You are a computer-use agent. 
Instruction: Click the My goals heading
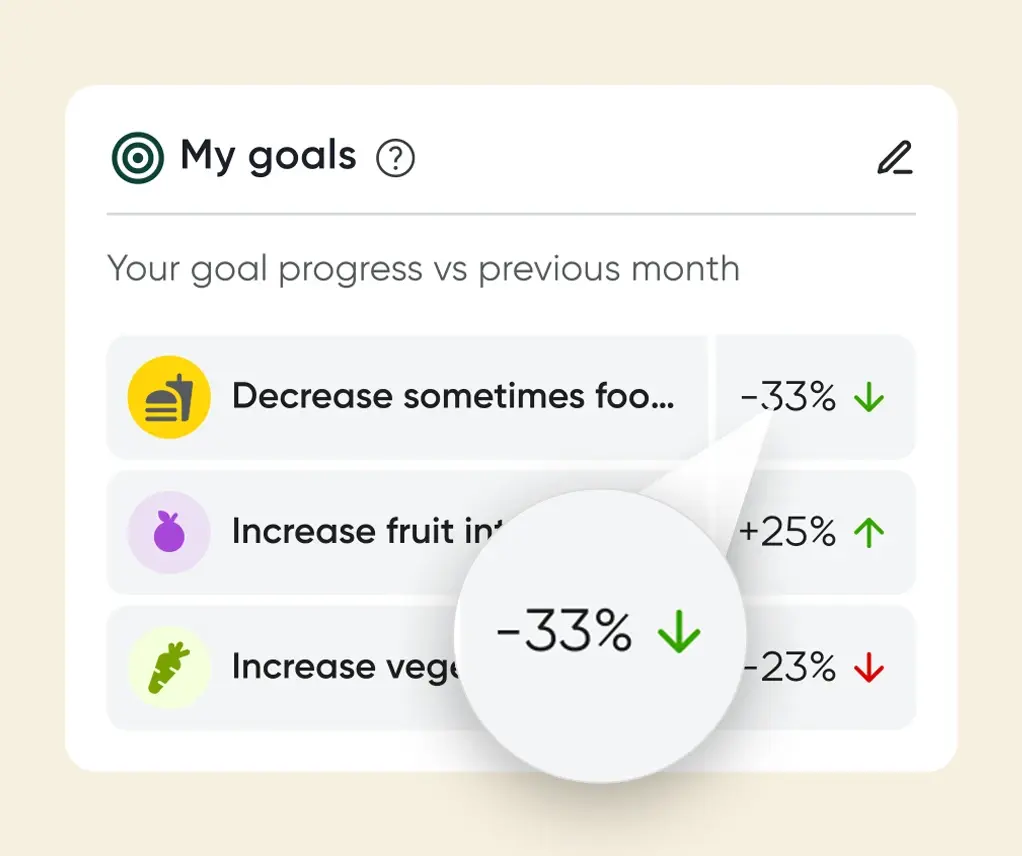point(268,156)
